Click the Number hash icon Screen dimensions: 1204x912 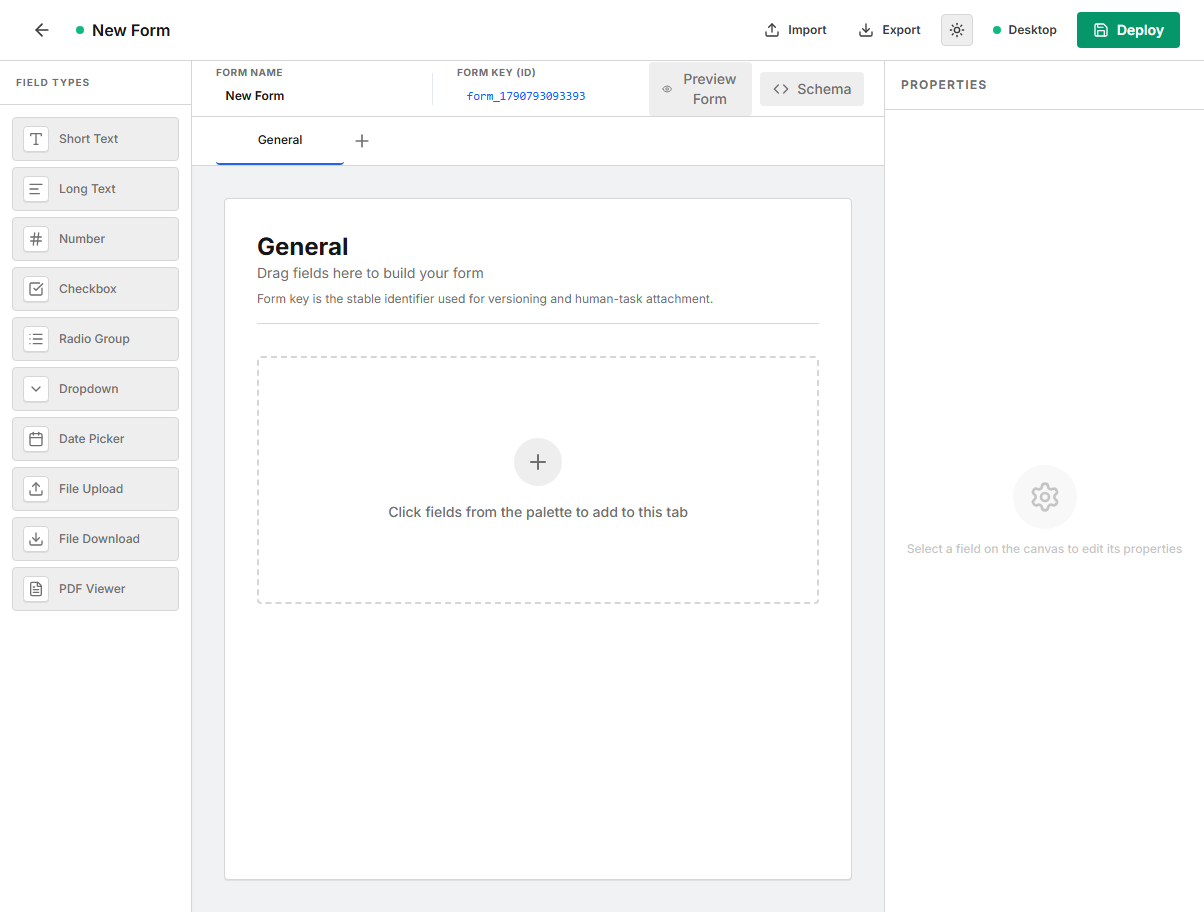[36, 239]
